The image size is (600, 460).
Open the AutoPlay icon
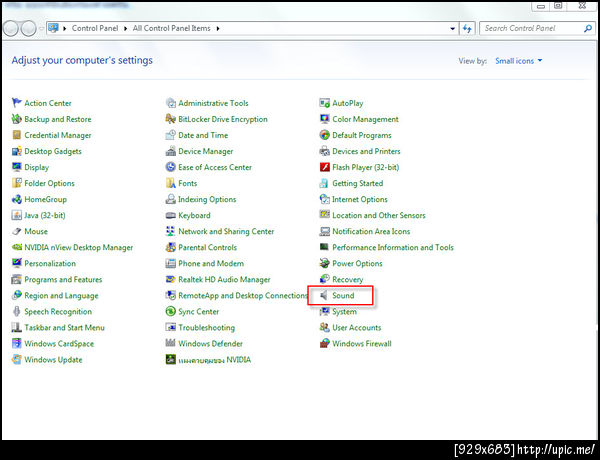pos(324,103)
